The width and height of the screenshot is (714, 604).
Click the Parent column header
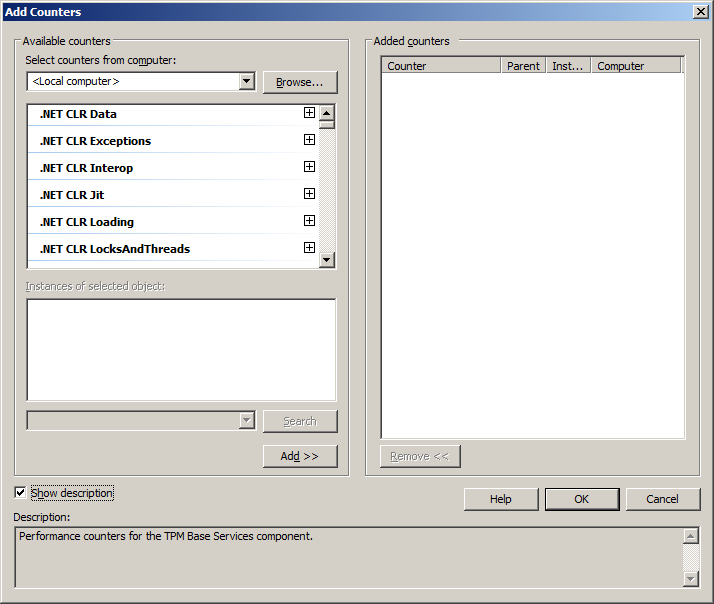(523, 66)
